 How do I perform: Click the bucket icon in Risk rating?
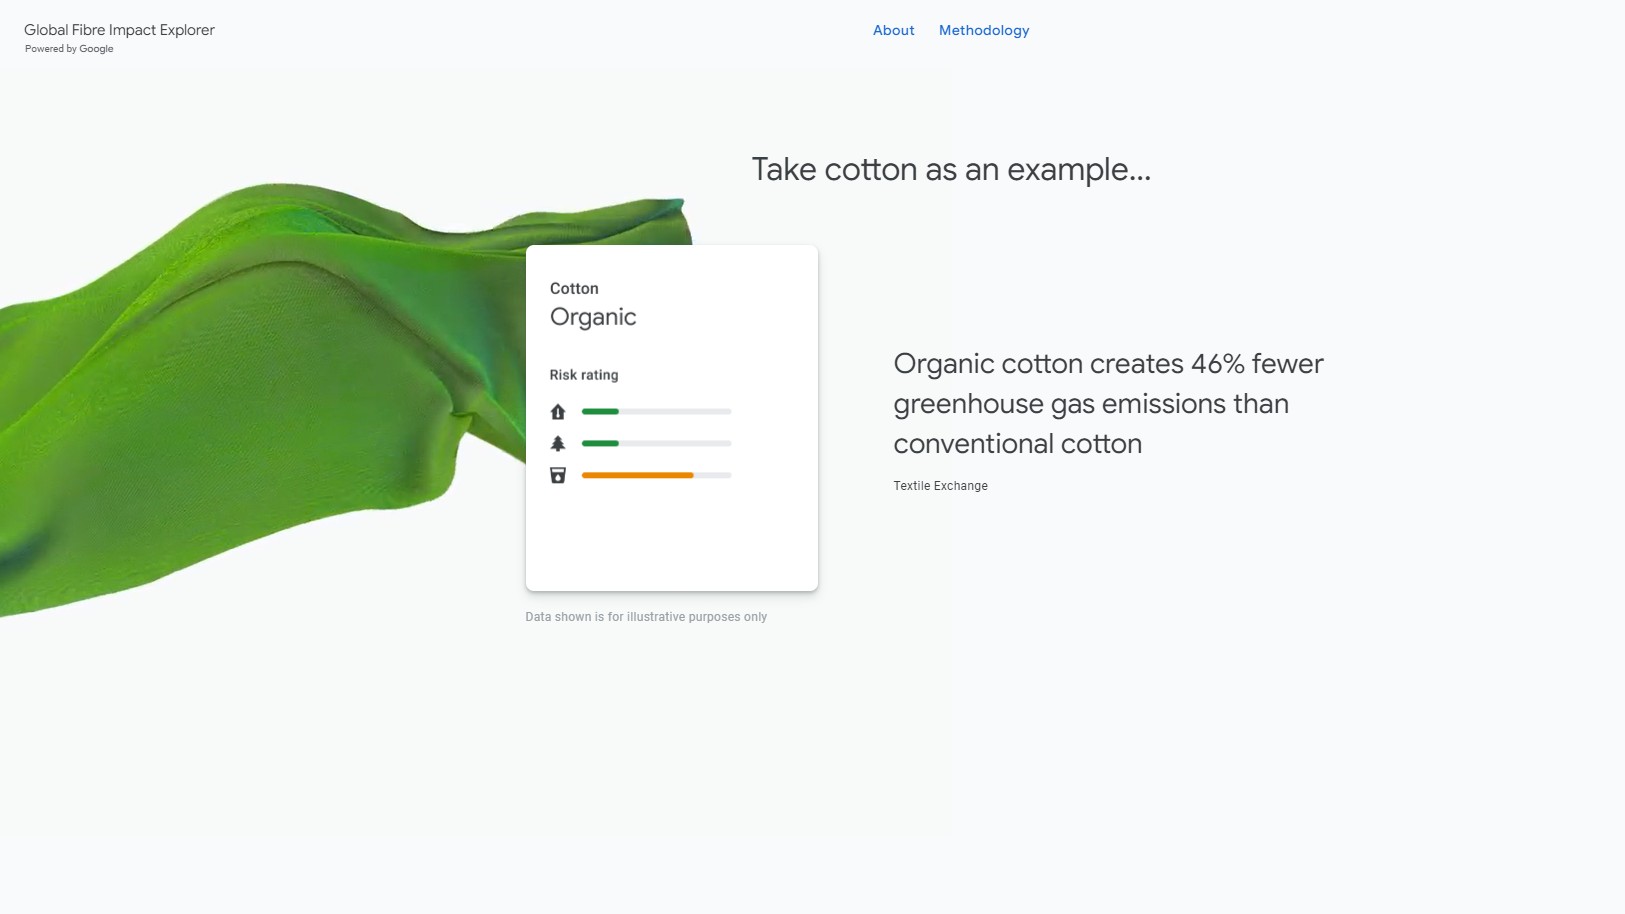pos(558,475)
